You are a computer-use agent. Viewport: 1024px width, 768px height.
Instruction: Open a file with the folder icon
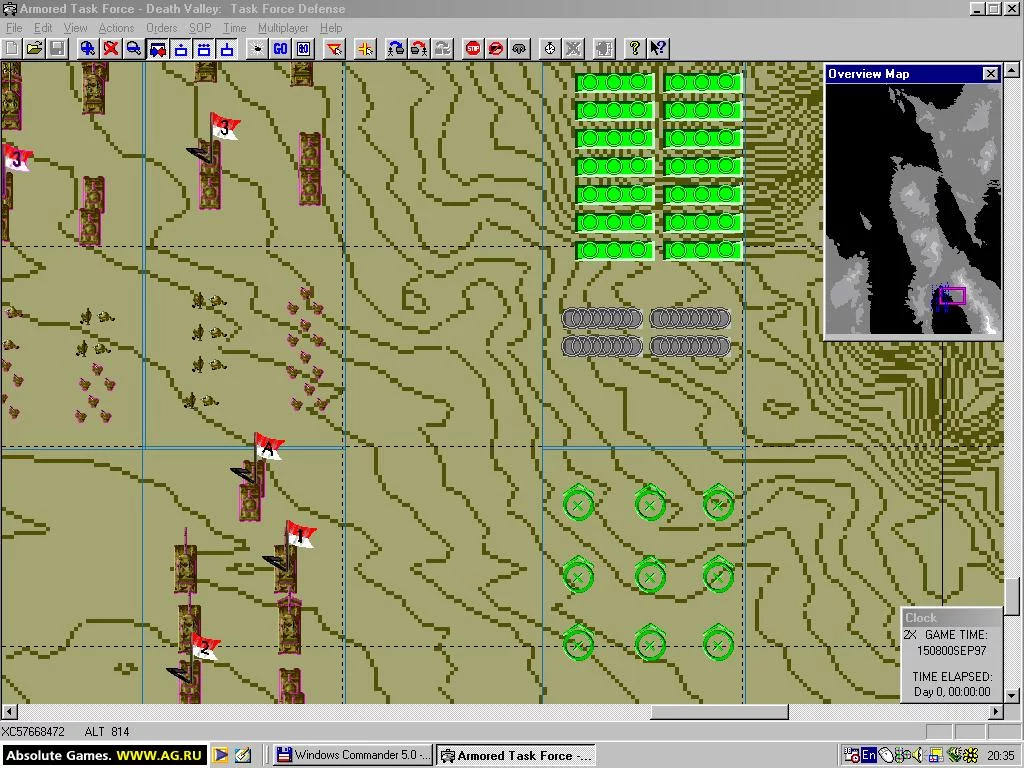click(x=35, y=48)
